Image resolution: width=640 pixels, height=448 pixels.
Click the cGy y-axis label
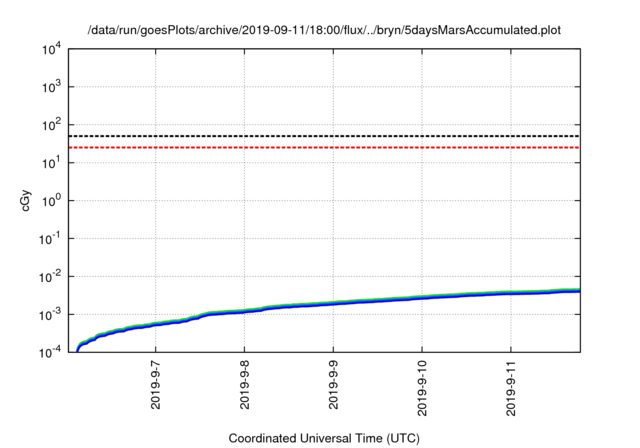click(25, 201)
